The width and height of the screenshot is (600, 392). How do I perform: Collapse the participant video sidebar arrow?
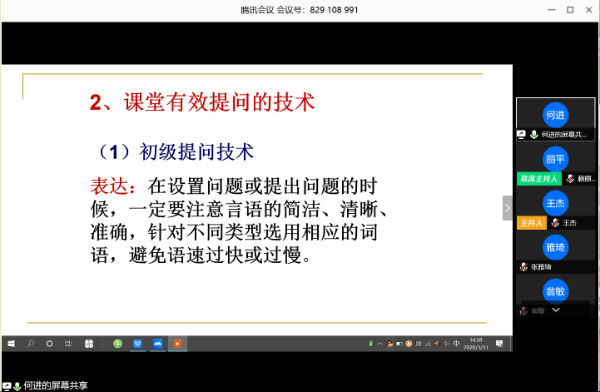pos(507,208)
